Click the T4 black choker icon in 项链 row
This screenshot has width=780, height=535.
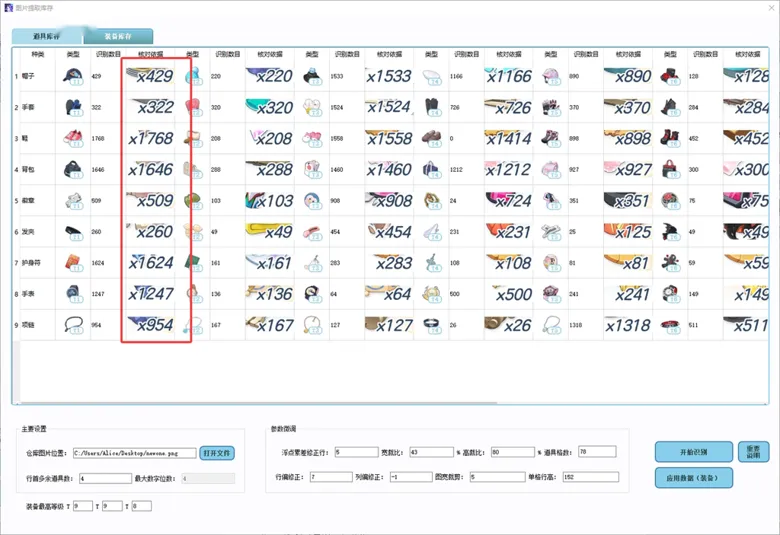(431, 325)
